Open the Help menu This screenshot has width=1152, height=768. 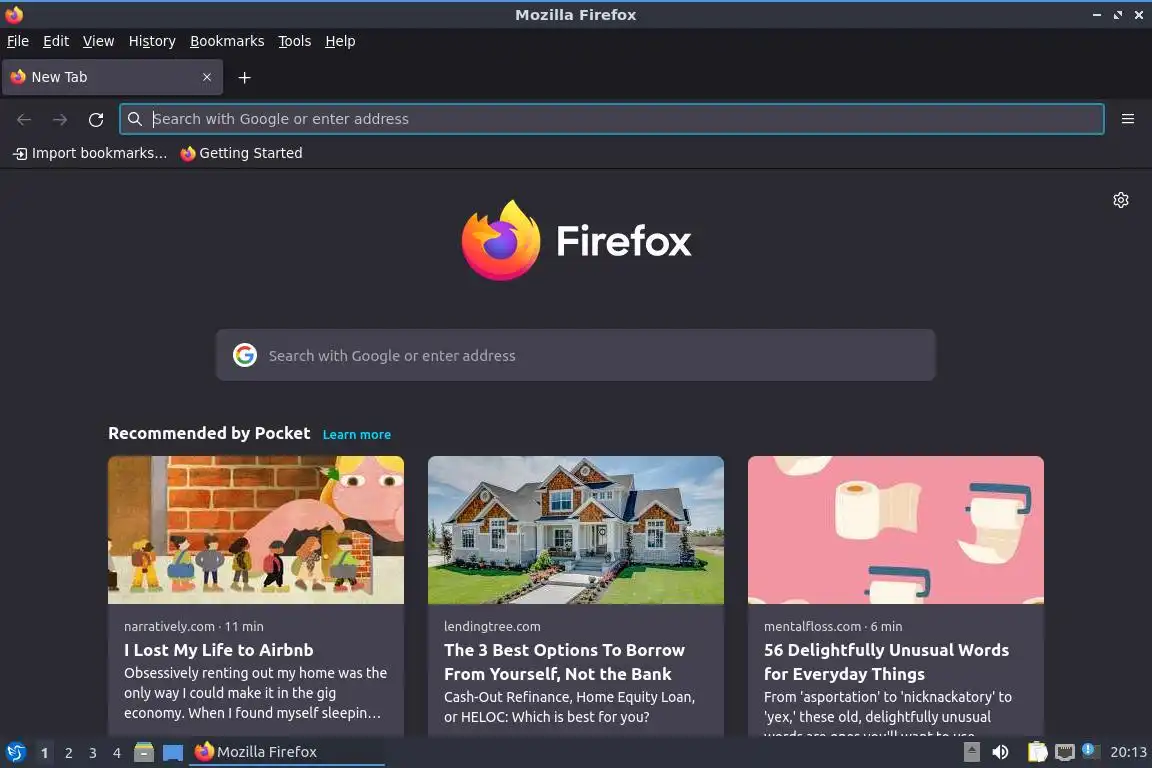coord(340,41)
